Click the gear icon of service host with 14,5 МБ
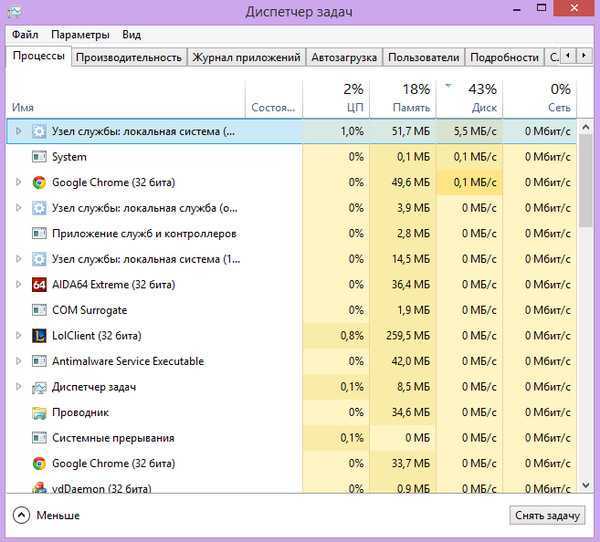 click(39, 259)
